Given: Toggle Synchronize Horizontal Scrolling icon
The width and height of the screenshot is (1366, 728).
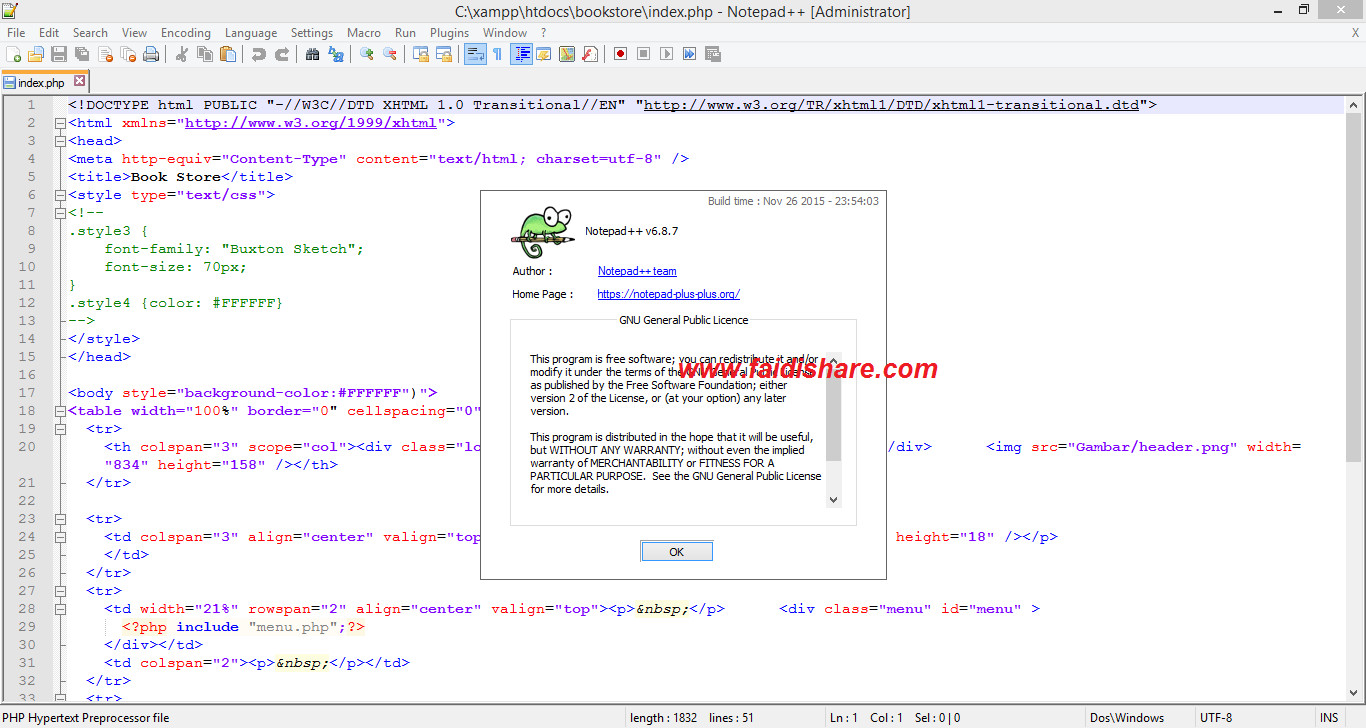Looking at the screenshot, I should (443, 53).
